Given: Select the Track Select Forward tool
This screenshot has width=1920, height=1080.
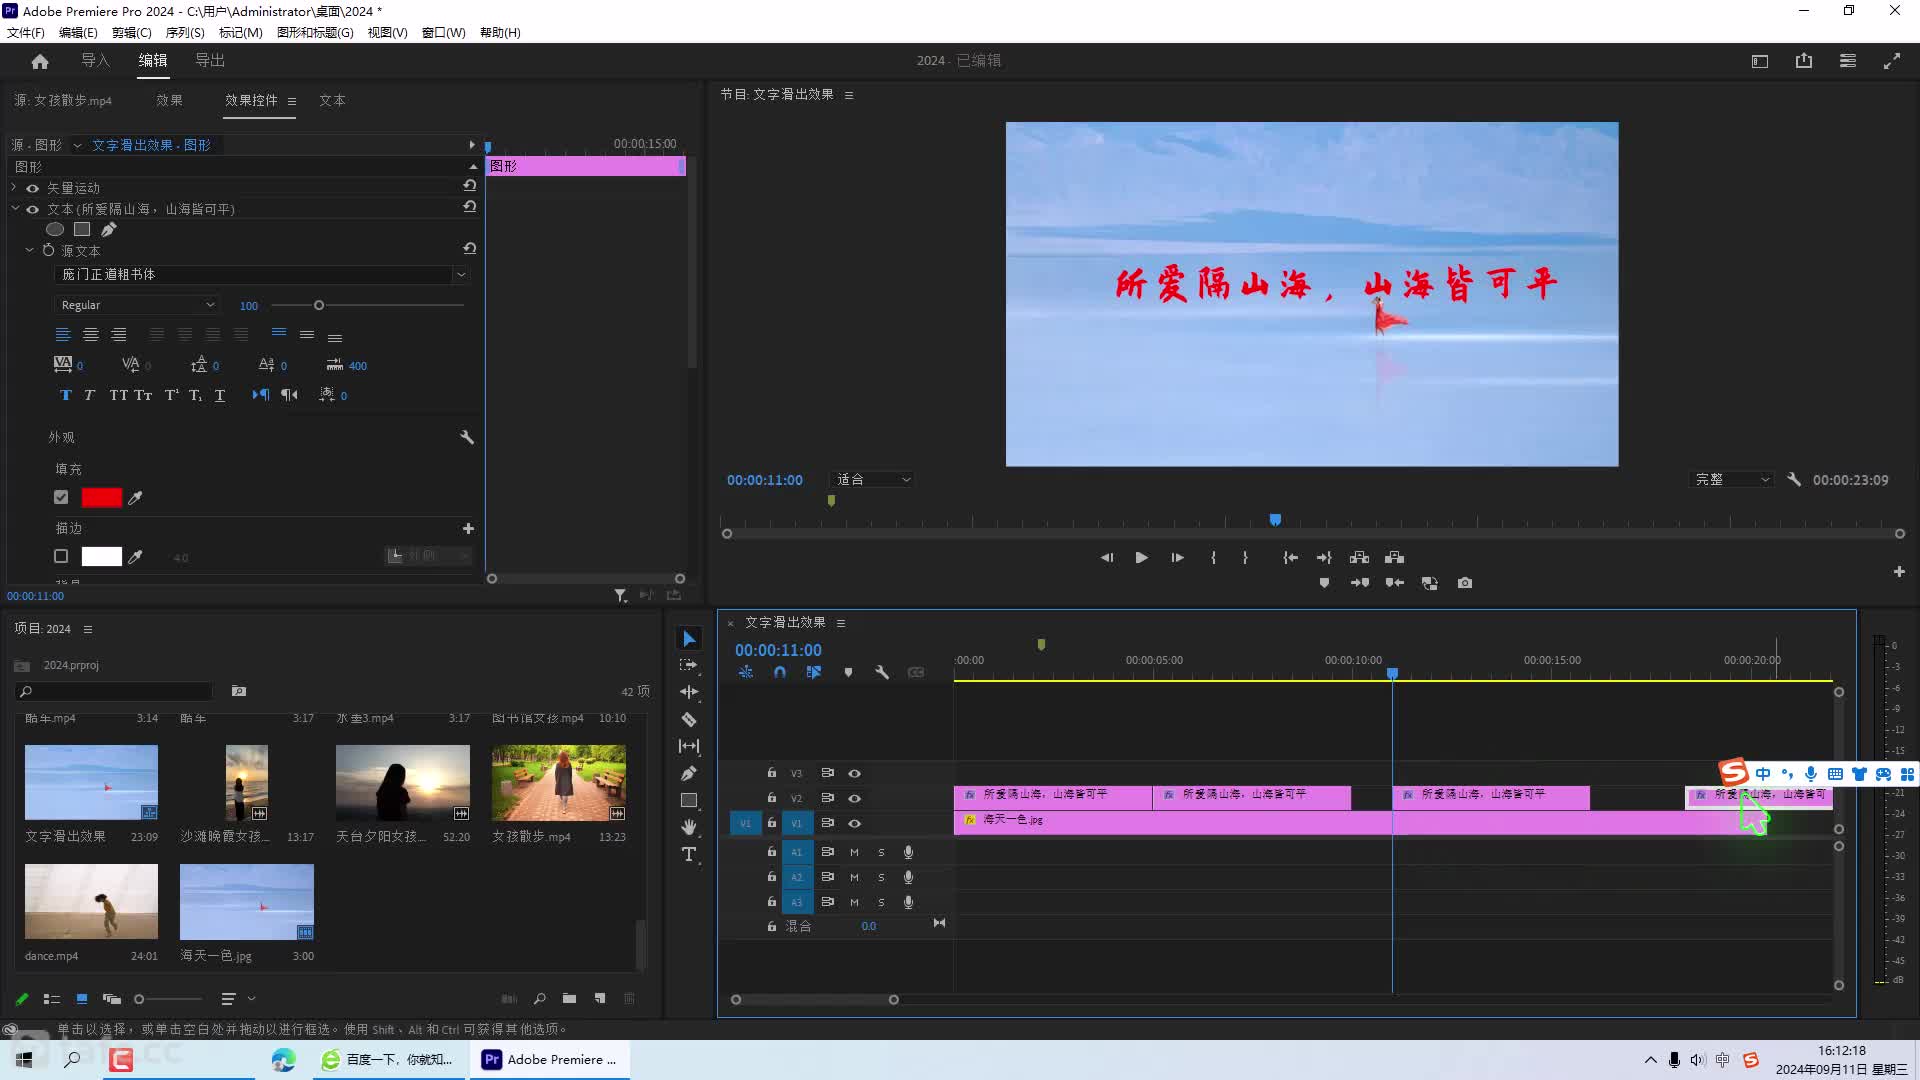Looking at the screenshot, I should coord(689,665).
